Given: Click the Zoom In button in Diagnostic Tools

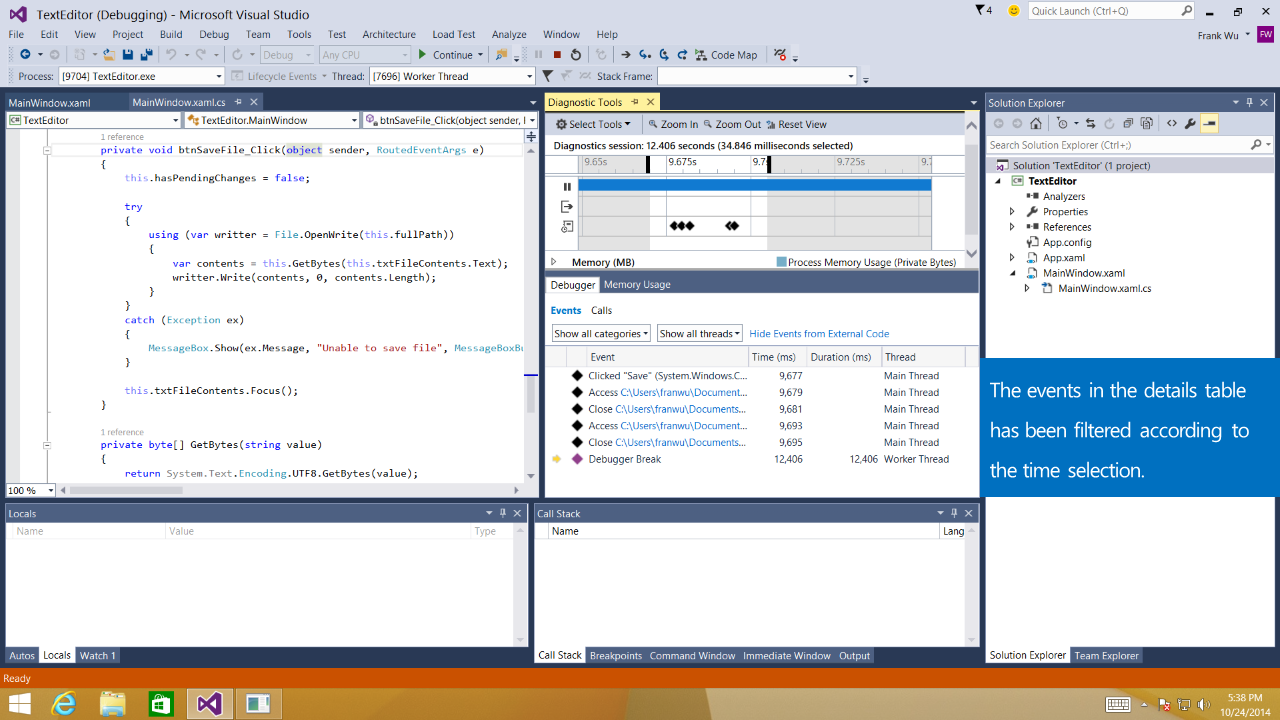Looking at the screenshot, I should click(672, 124).
